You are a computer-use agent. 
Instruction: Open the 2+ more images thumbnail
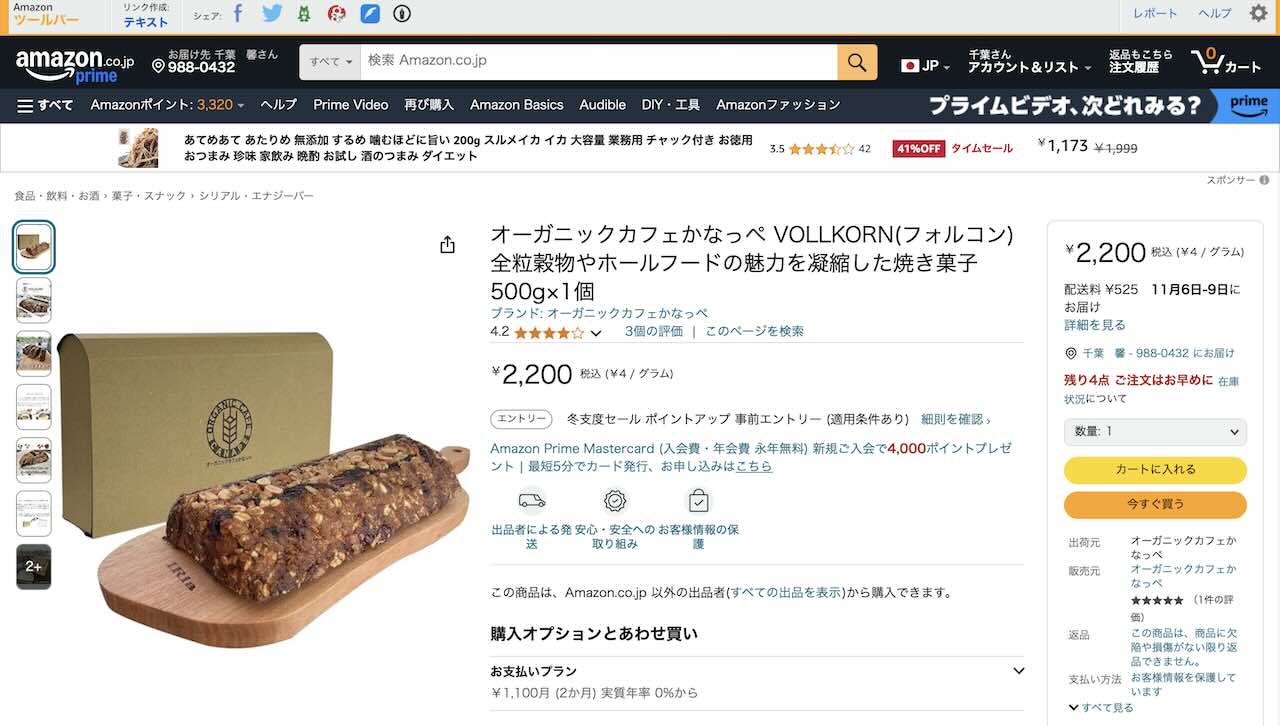[33, 566]
